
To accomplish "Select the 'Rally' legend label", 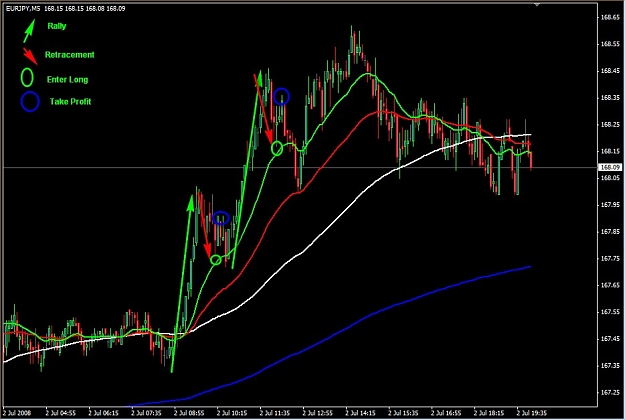I will pyautogui.click(x=57, y=26).
